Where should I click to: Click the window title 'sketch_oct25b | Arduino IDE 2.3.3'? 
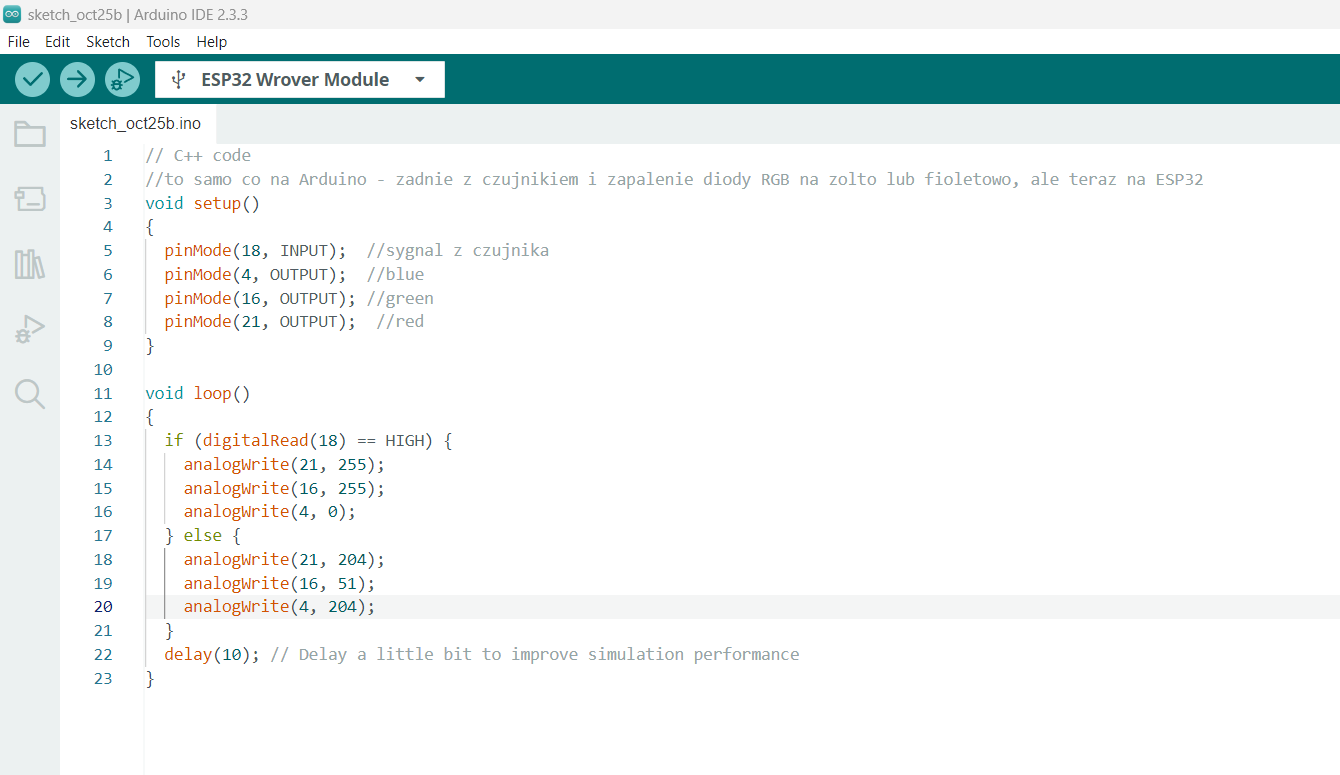(x=139, y=13)
